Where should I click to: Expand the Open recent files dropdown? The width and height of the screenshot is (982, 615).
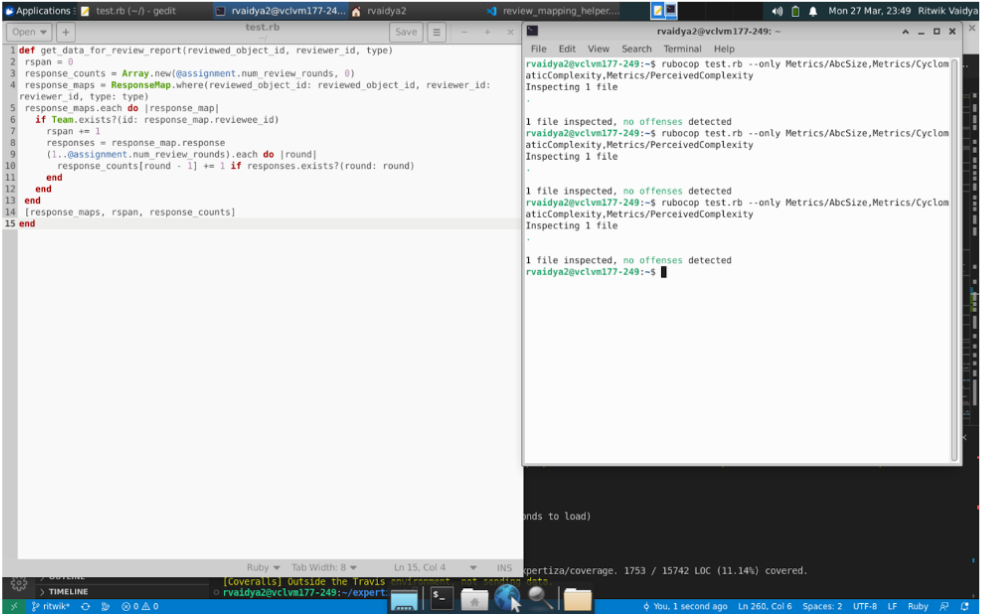point(41,32)
